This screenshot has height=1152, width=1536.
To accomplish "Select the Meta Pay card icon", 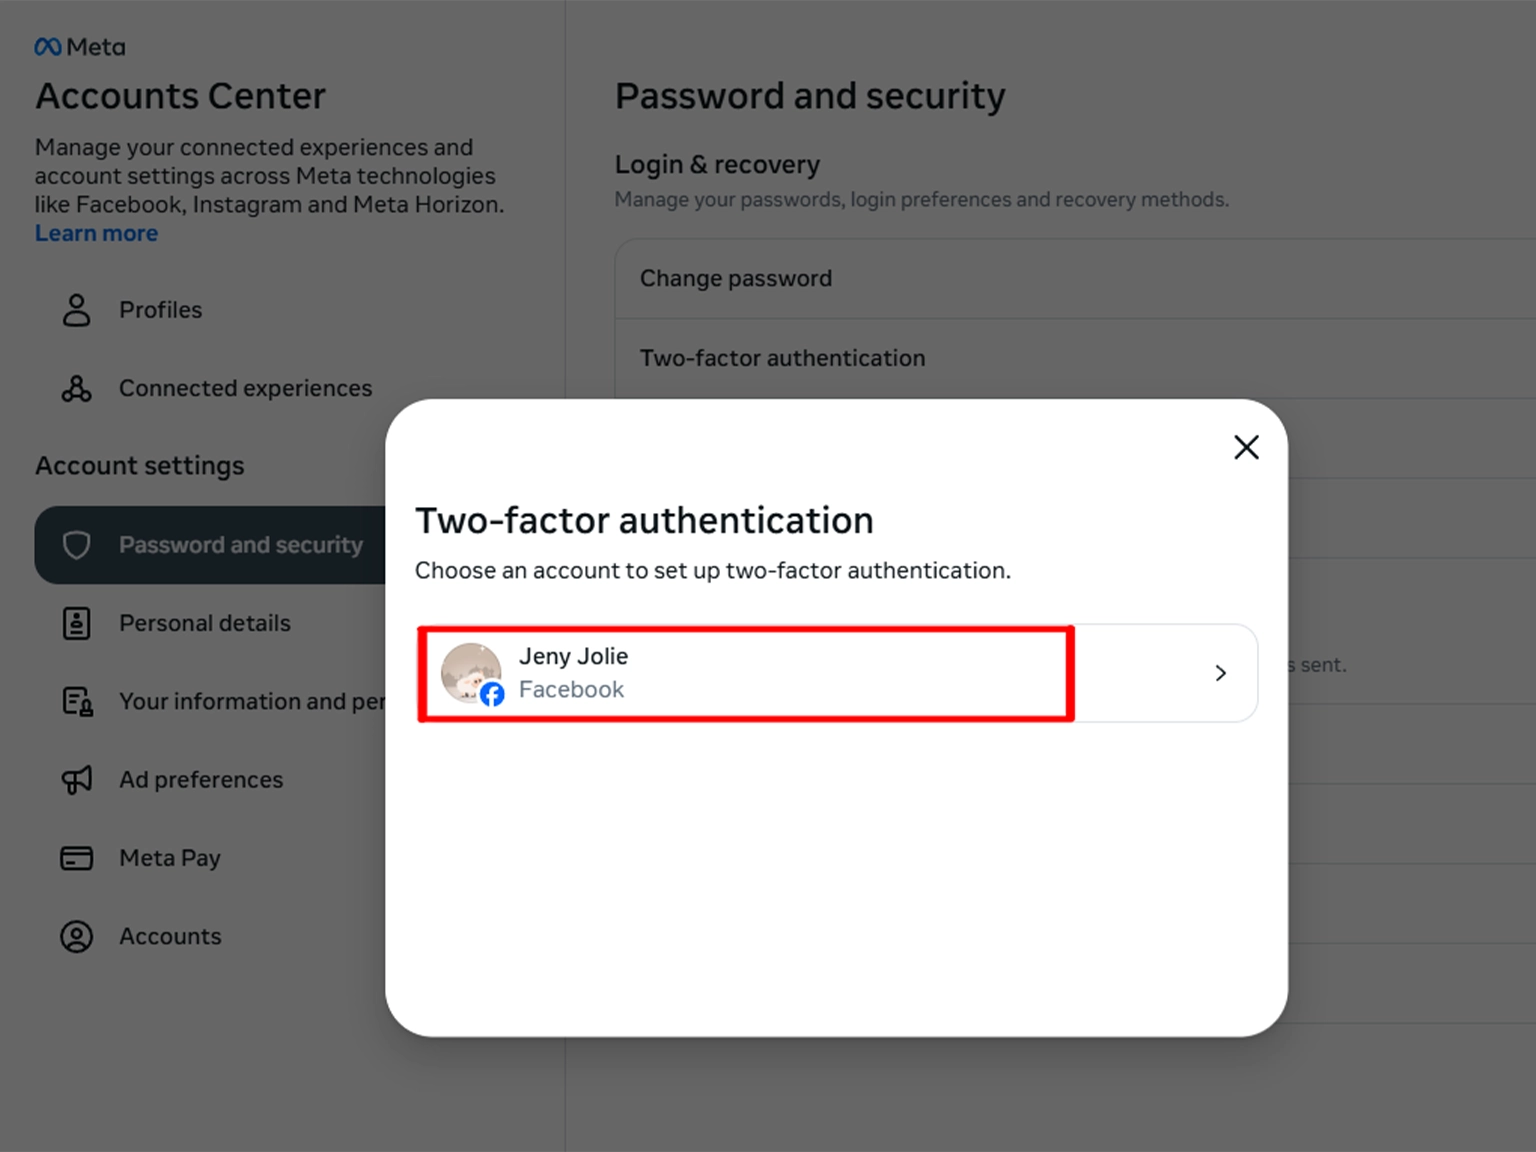I will click(x=76, y=858).
